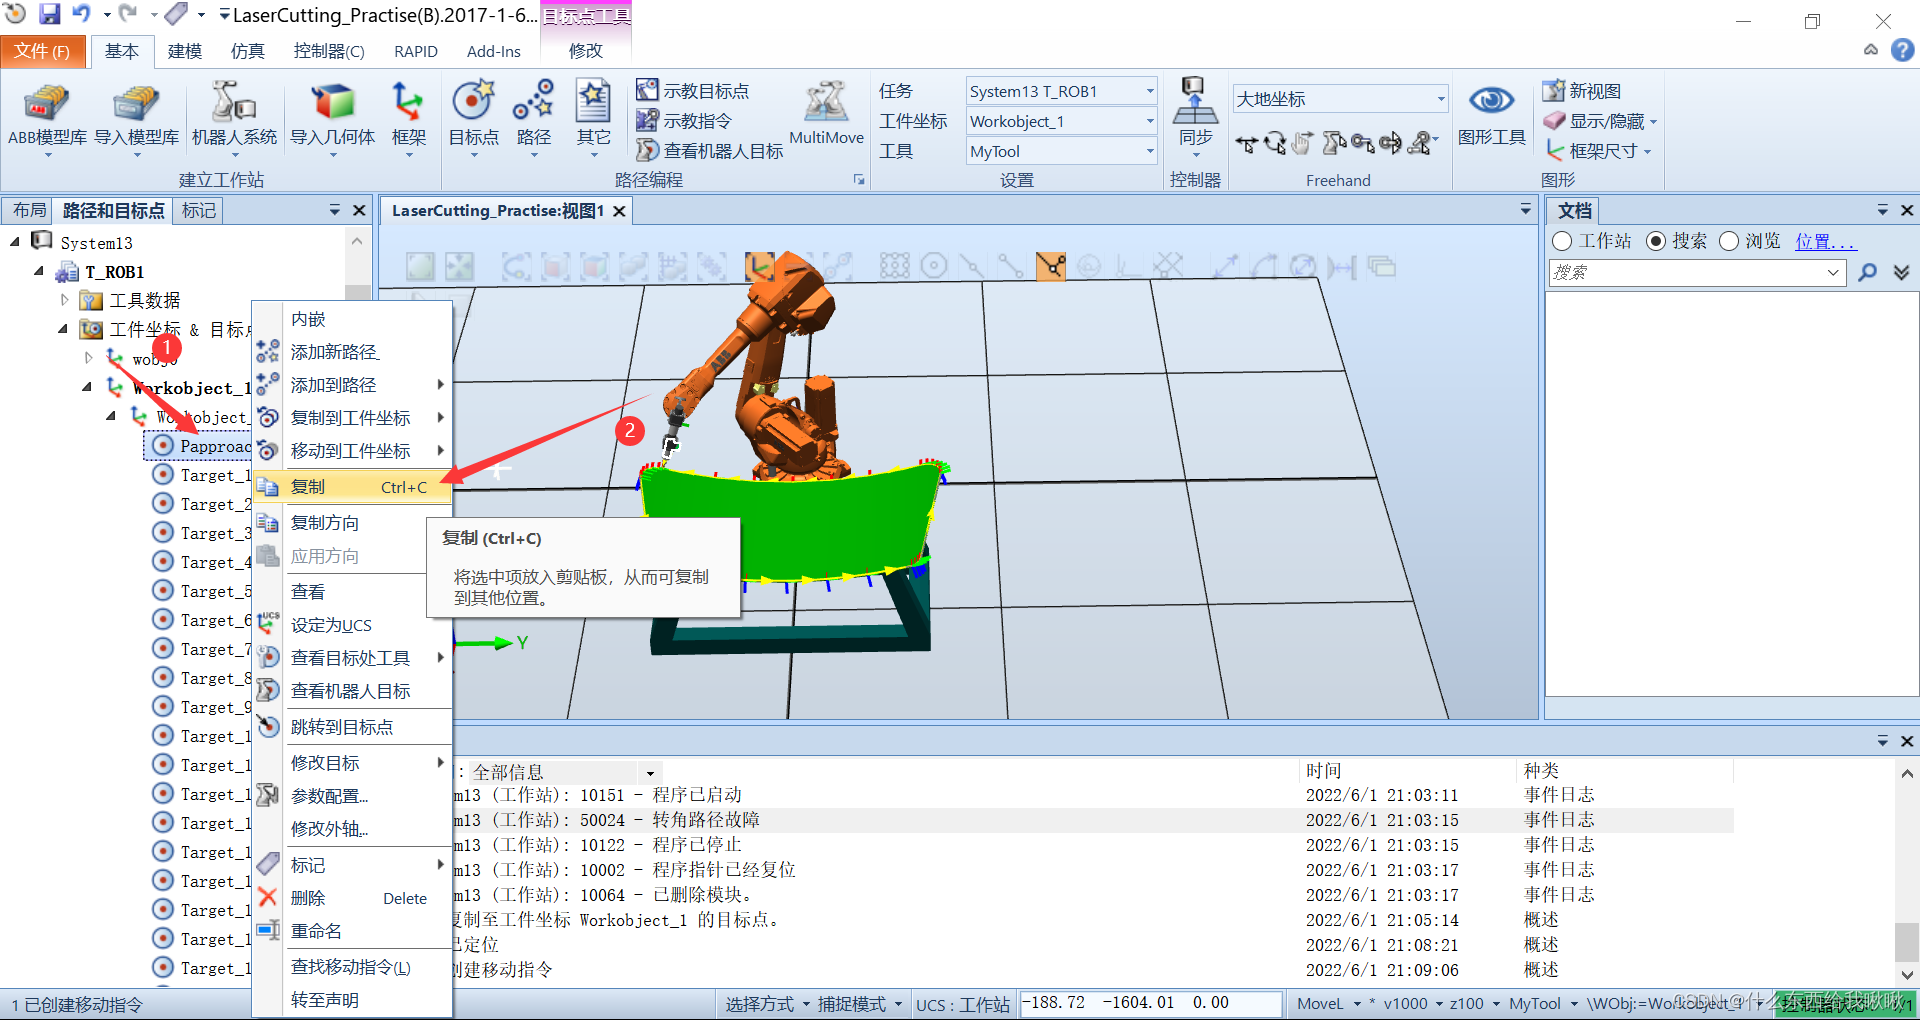Screen dimensions: 1920x1020
Task: Click the 导入几何体 import geometry icon
Action: coord(332,116)
